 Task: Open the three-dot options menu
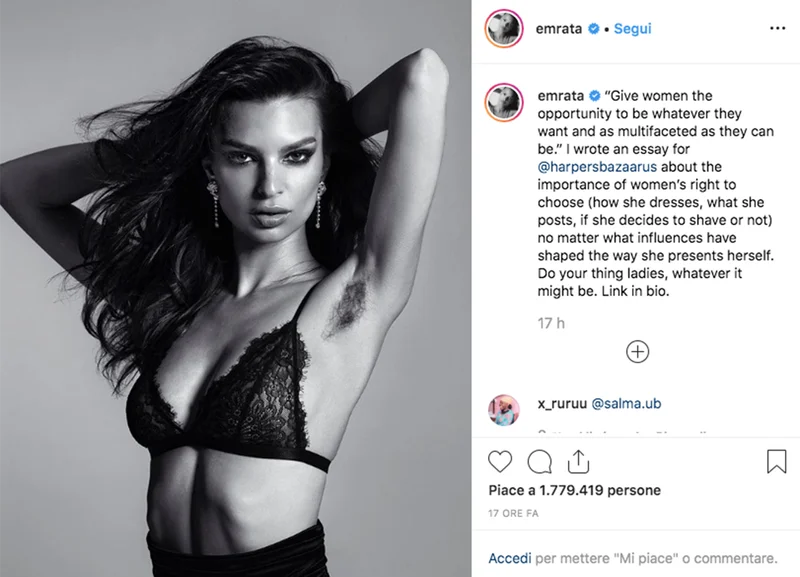tap(778, 28)
